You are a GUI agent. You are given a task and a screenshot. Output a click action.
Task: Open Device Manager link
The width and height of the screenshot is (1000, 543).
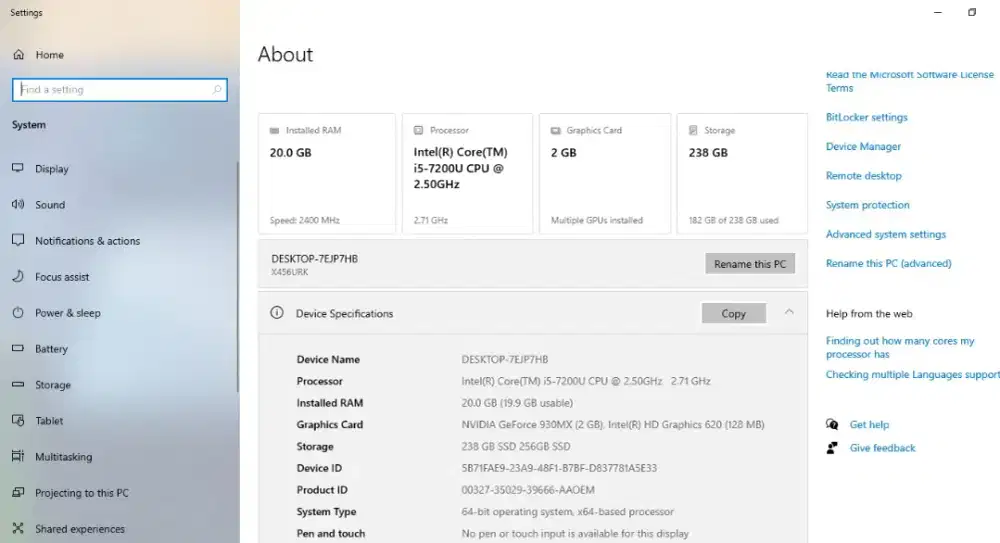tap(863, 146)
